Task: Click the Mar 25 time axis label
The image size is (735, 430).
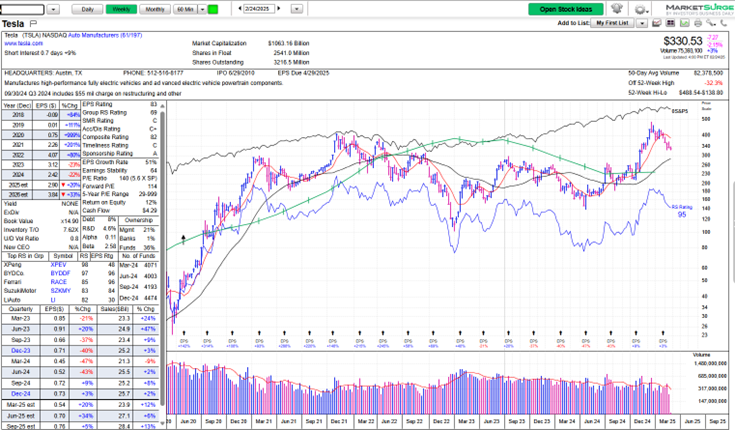Action: click(x=667, y=421)
